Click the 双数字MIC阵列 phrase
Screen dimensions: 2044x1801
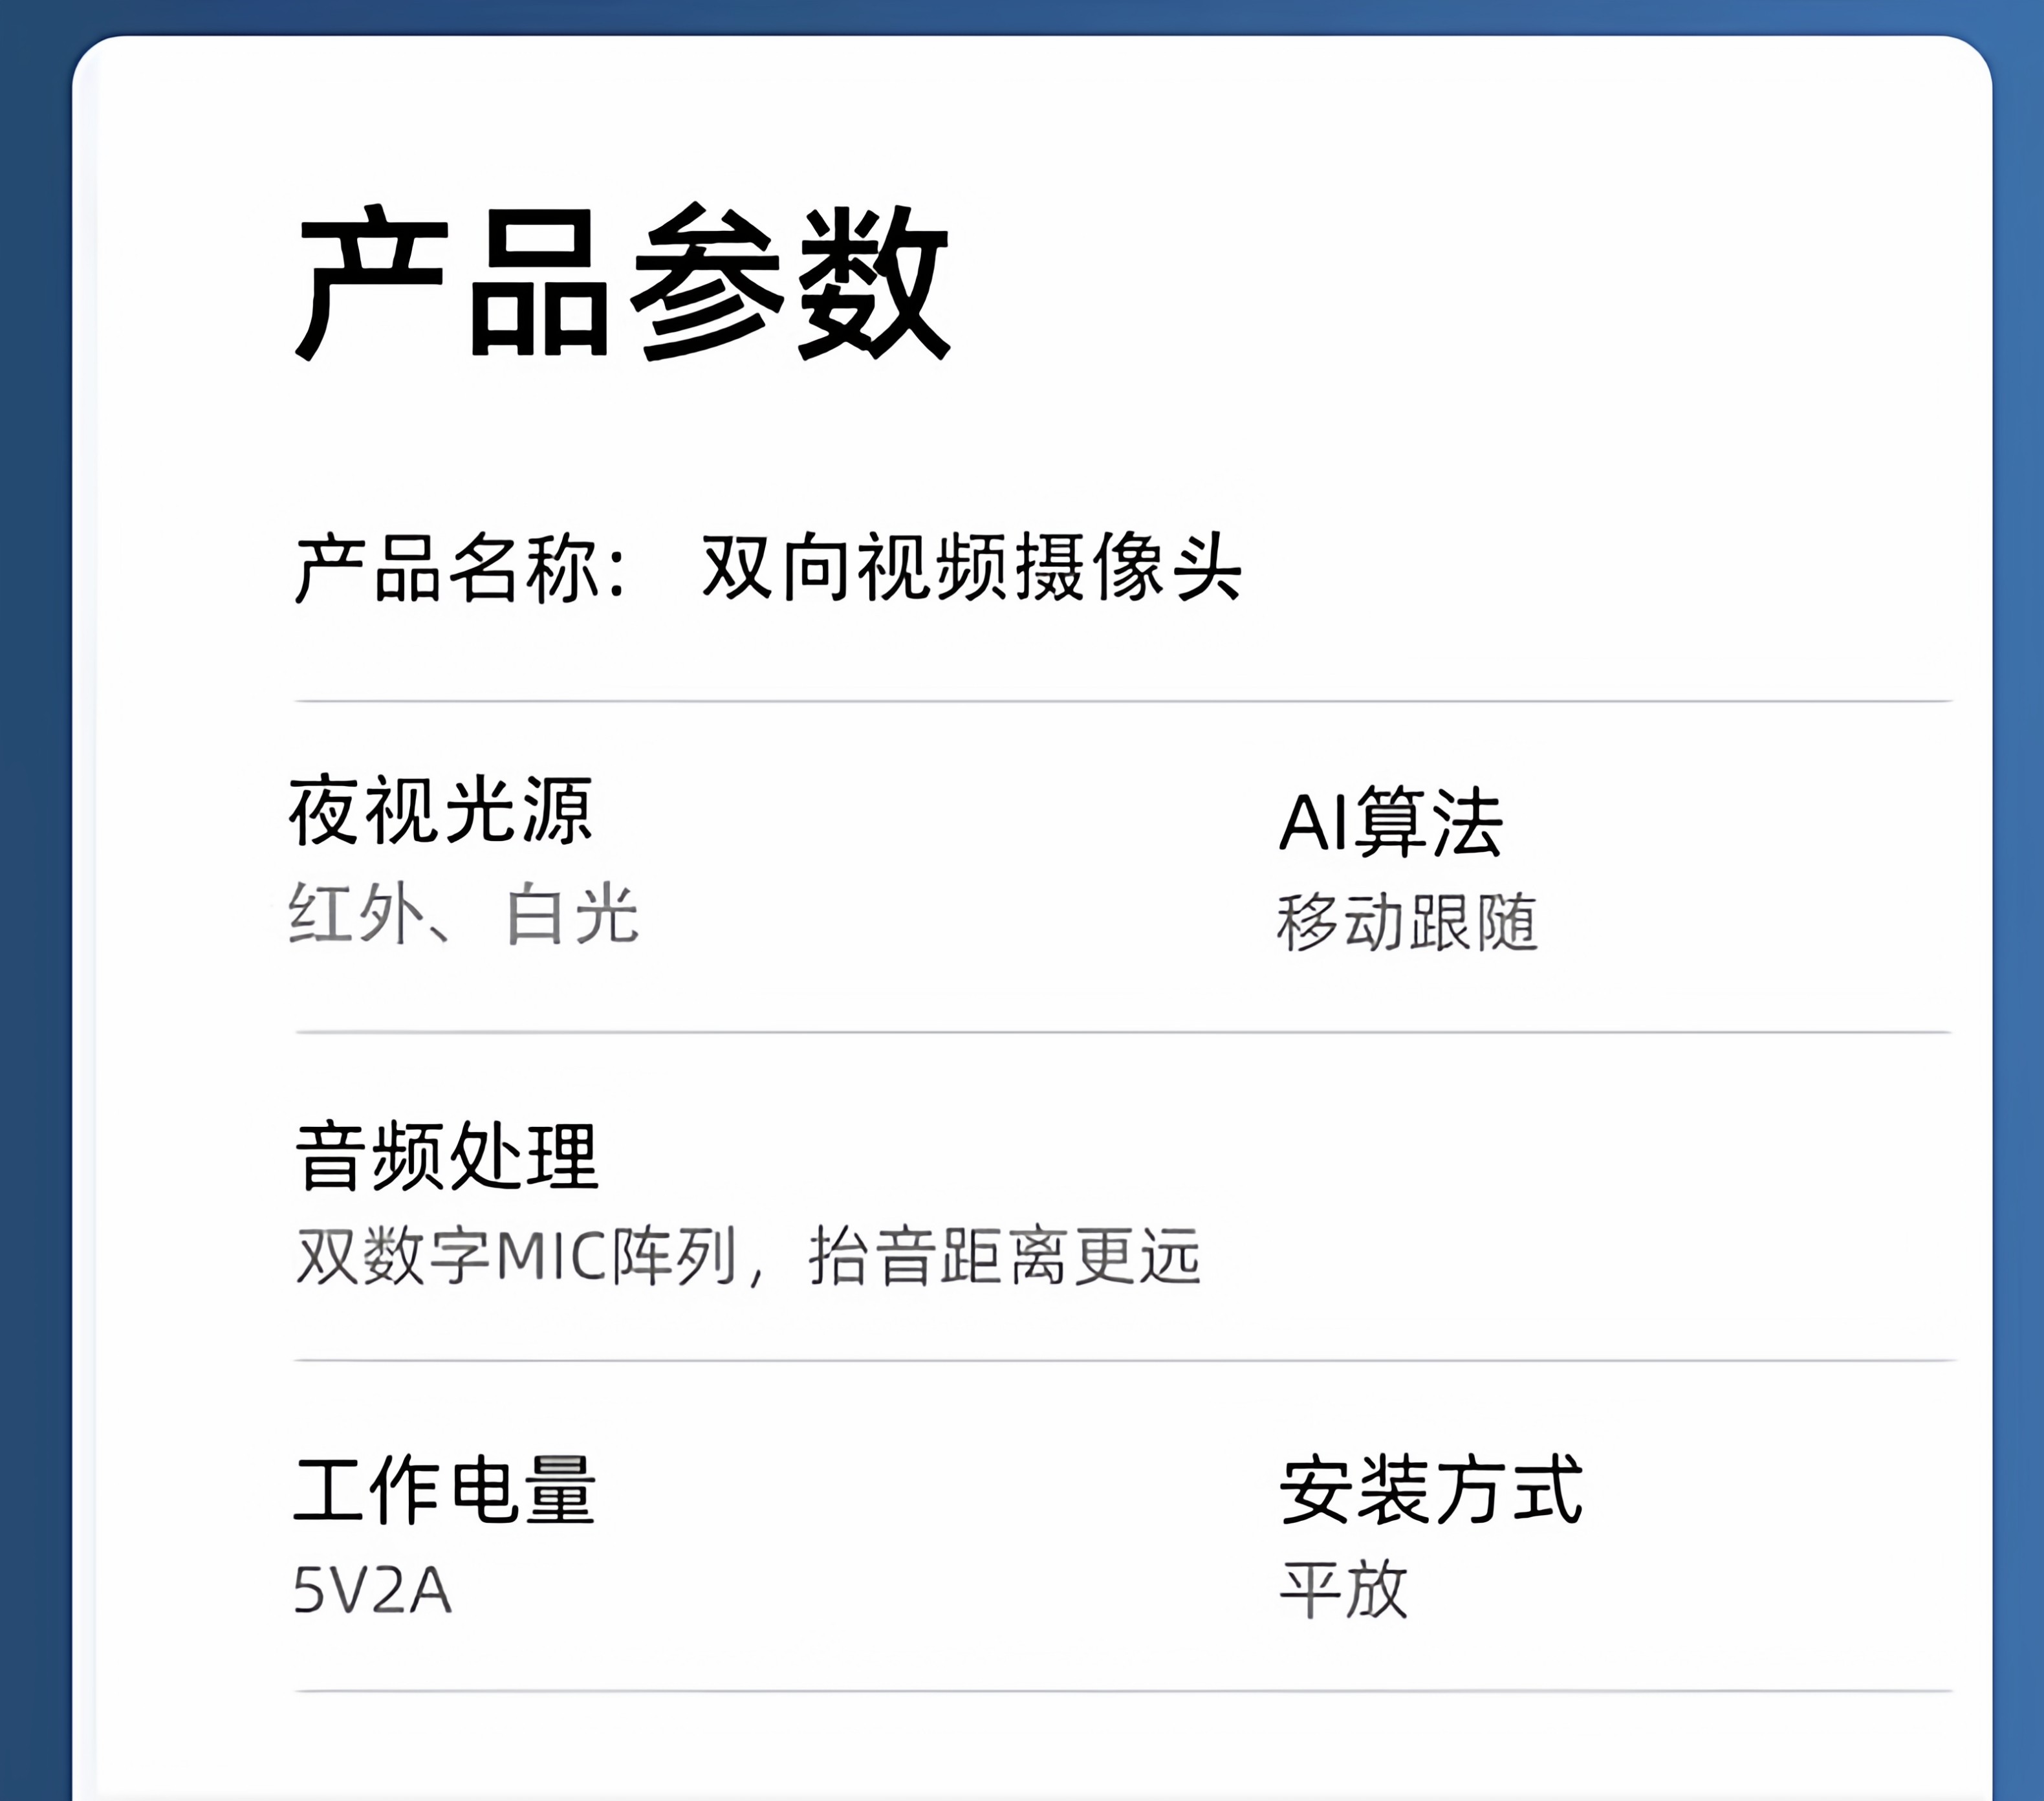coord(516,1257)
